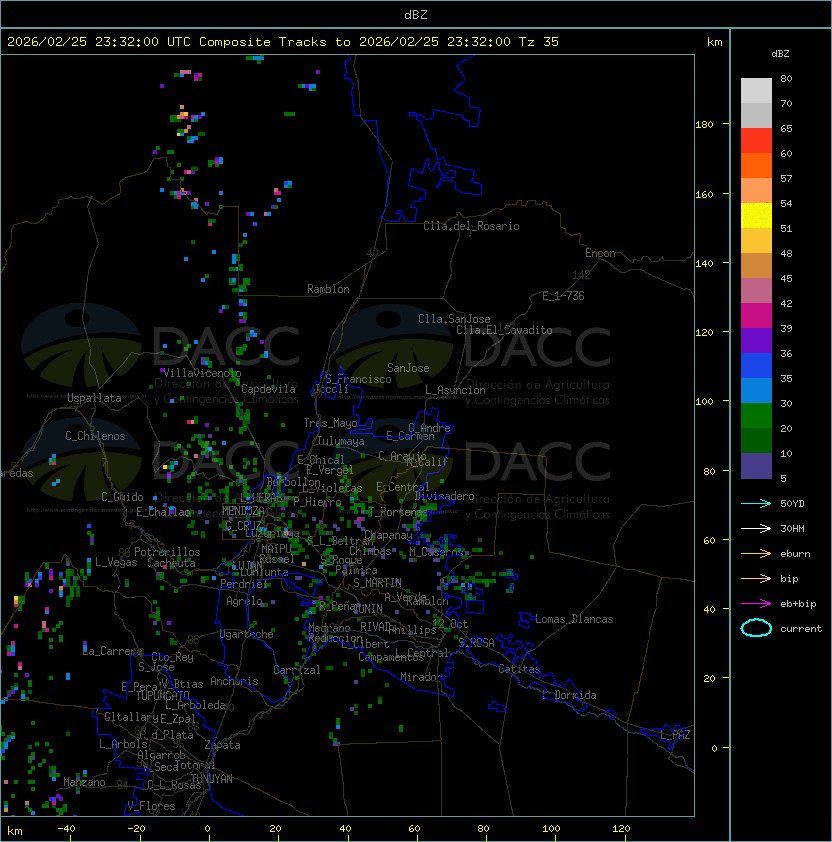Viewport: 832px width, 842px height.
Task: Click the 'Clla.SanJose' map label
Action: point(454,319)
